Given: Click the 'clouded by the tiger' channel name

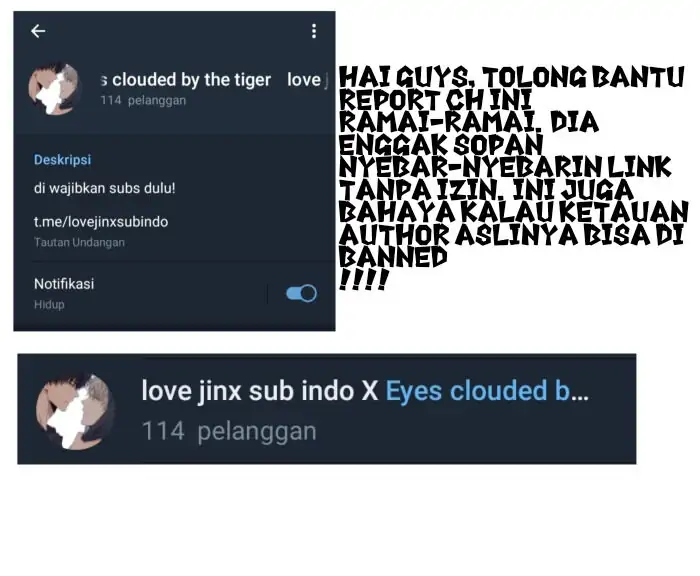Looking at the screenshot, I should pyautogui.click(x=186, y=80).
